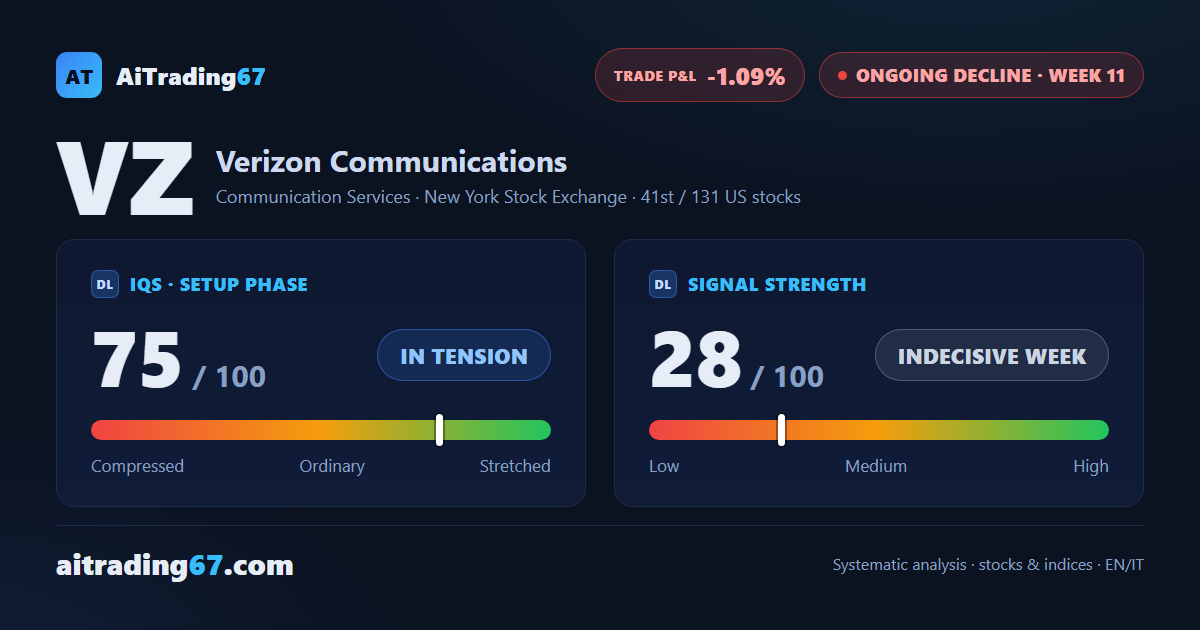Click the Verizon Communications title

coord(391,161)
